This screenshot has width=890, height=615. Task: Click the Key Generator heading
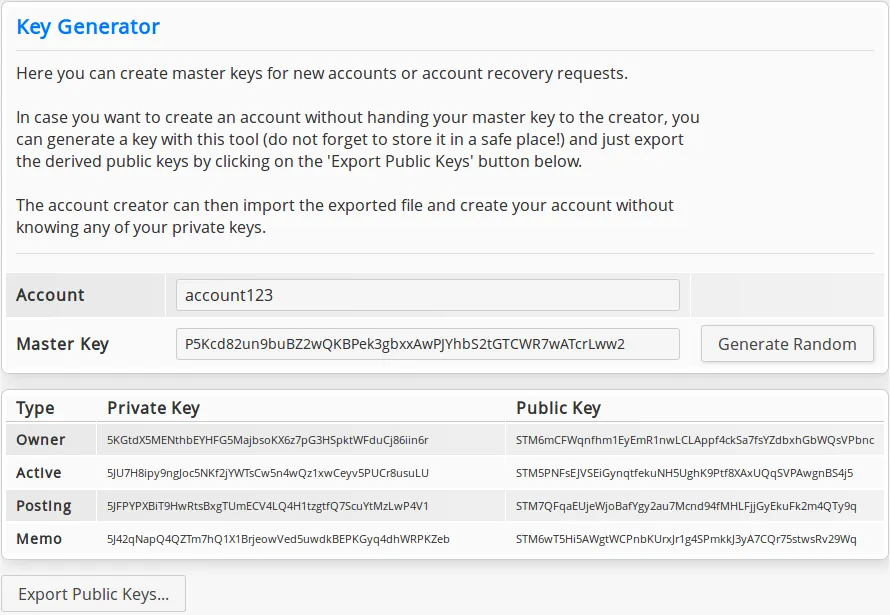(x=88, y=27)
